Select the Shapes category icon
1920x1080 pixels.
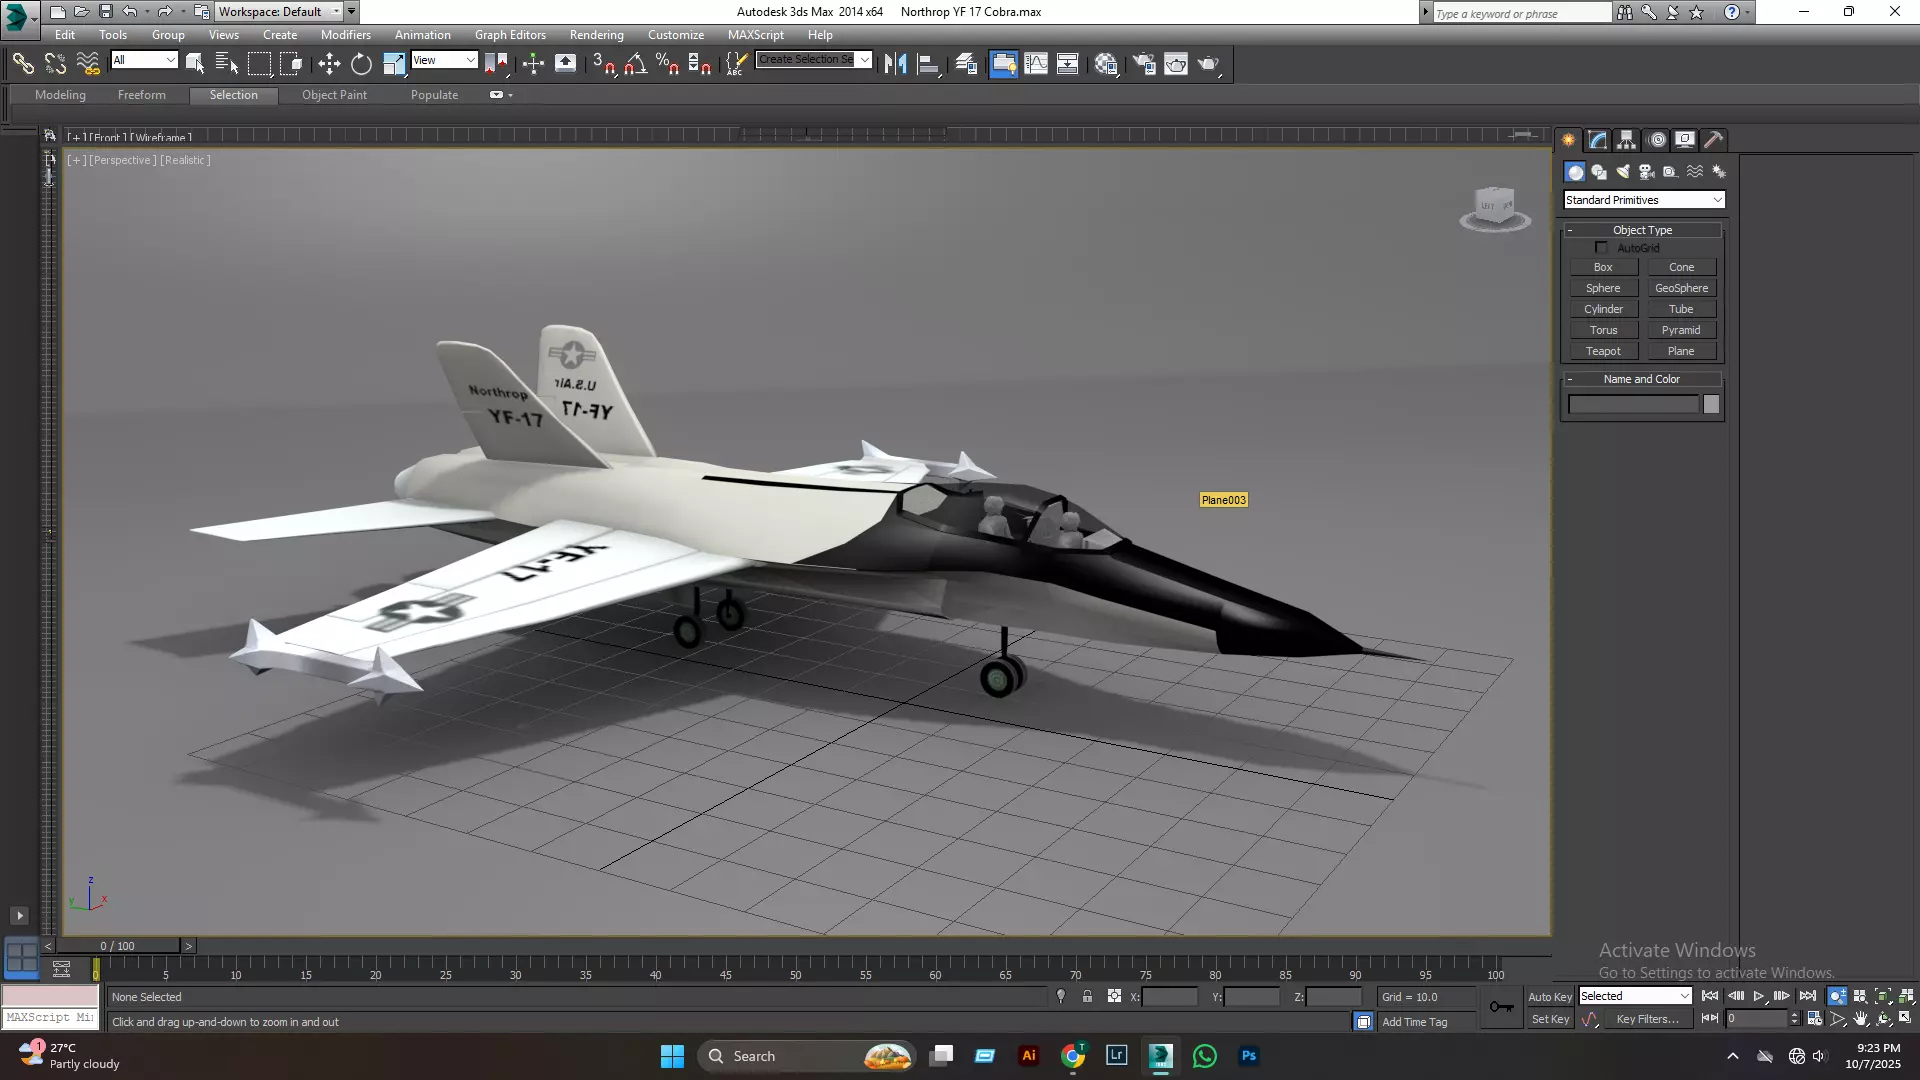coord(1599,172)
